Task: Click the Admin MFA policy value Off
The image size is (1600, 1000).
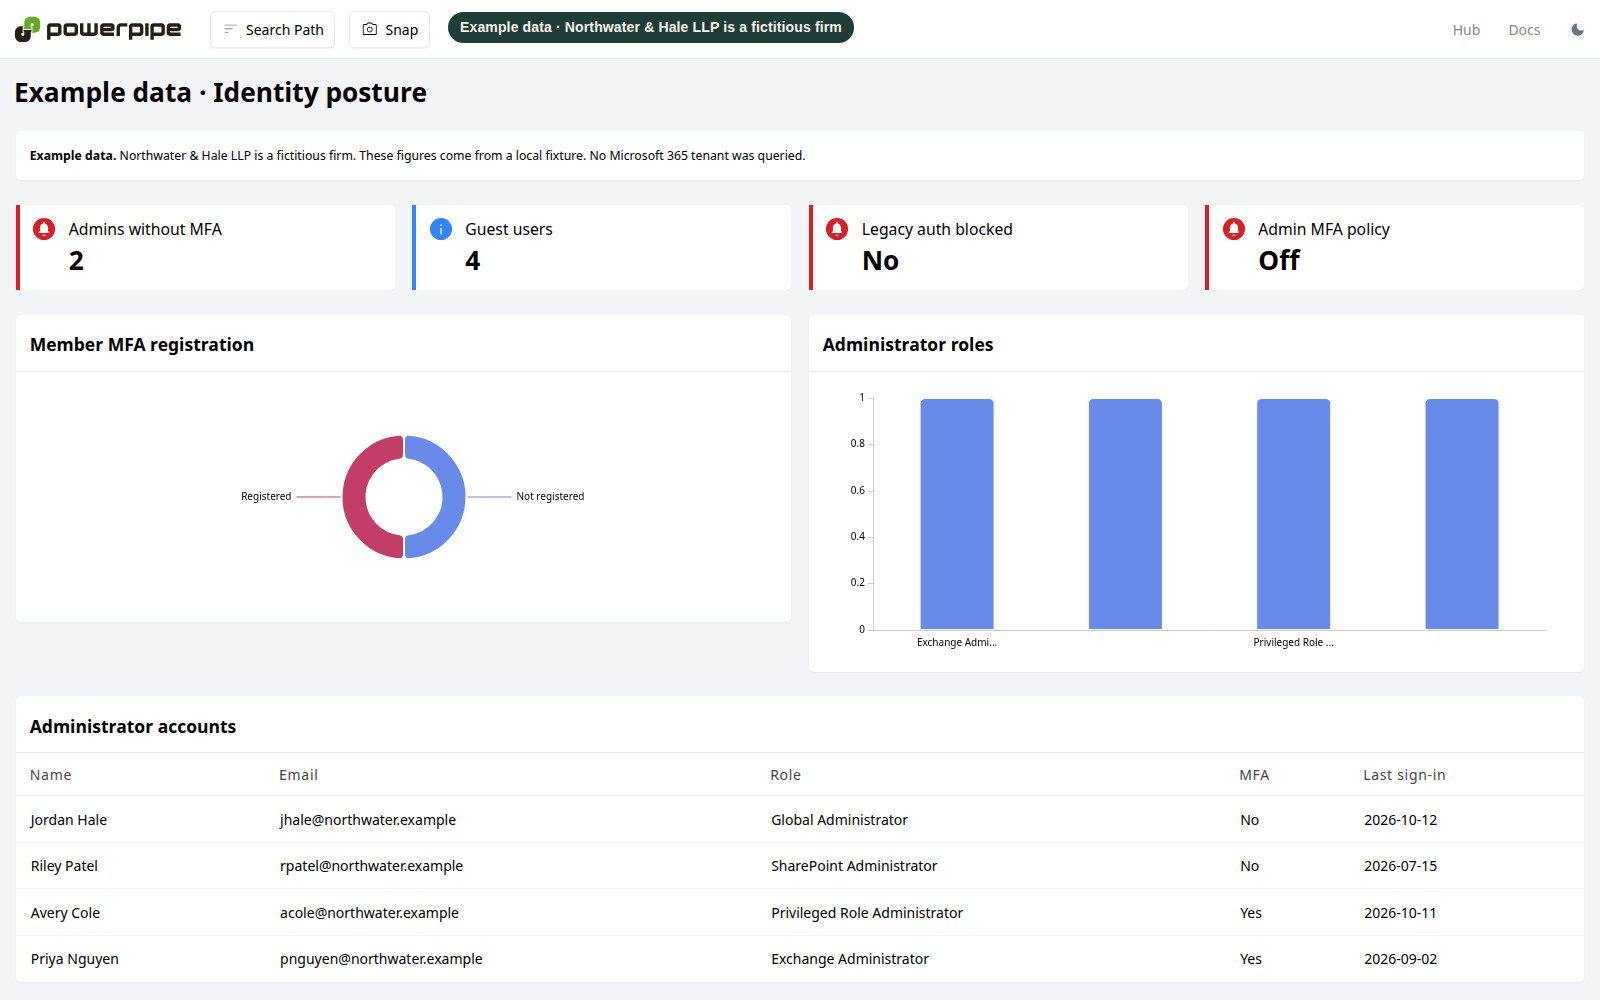Action: coord(1279,261)
